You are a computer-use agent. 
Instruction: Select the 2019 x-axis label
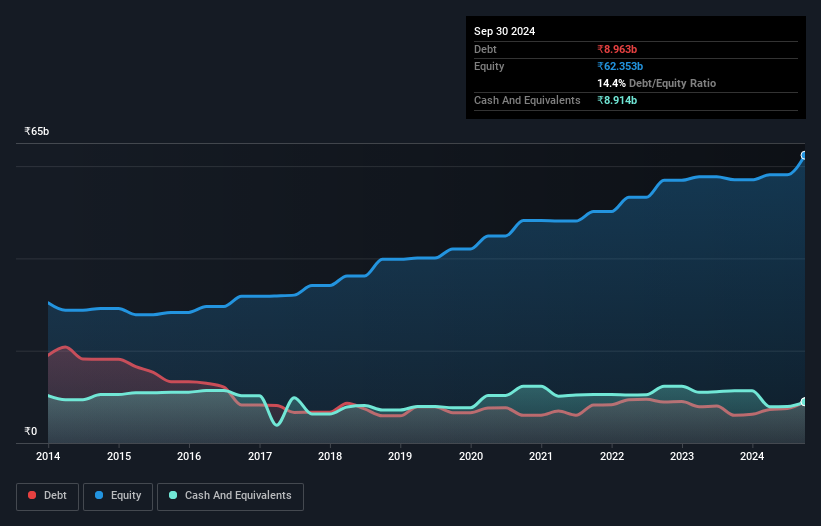(x=400, y=456)
